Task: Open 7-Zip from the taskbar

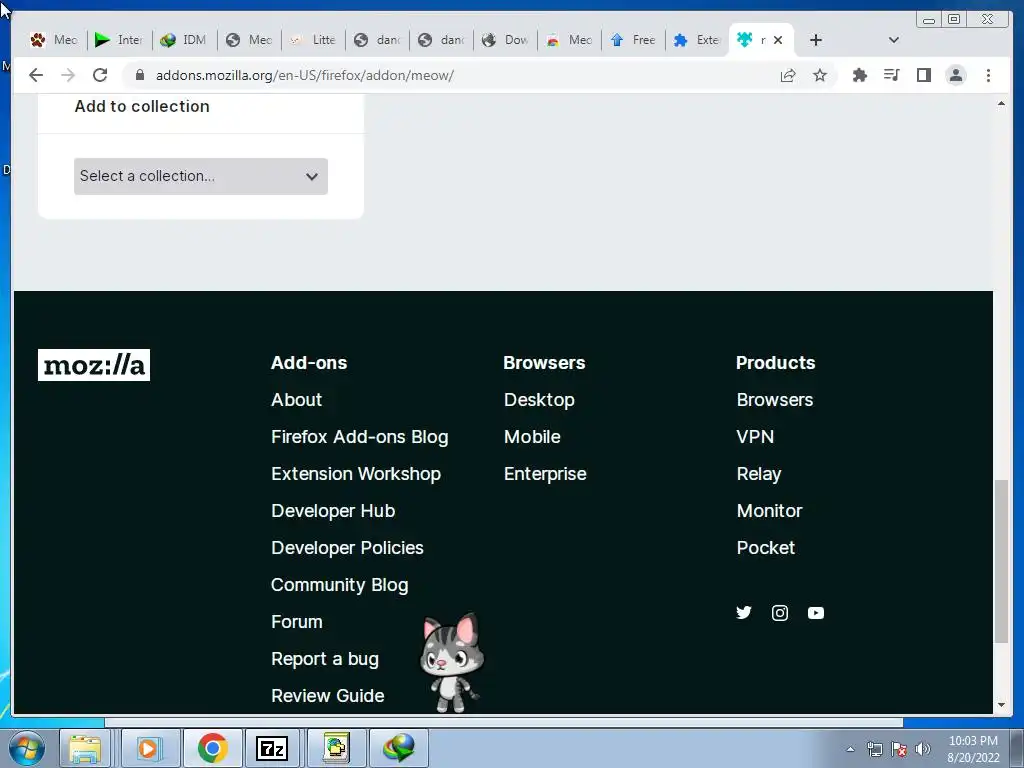Action: [x=272, y=748]
